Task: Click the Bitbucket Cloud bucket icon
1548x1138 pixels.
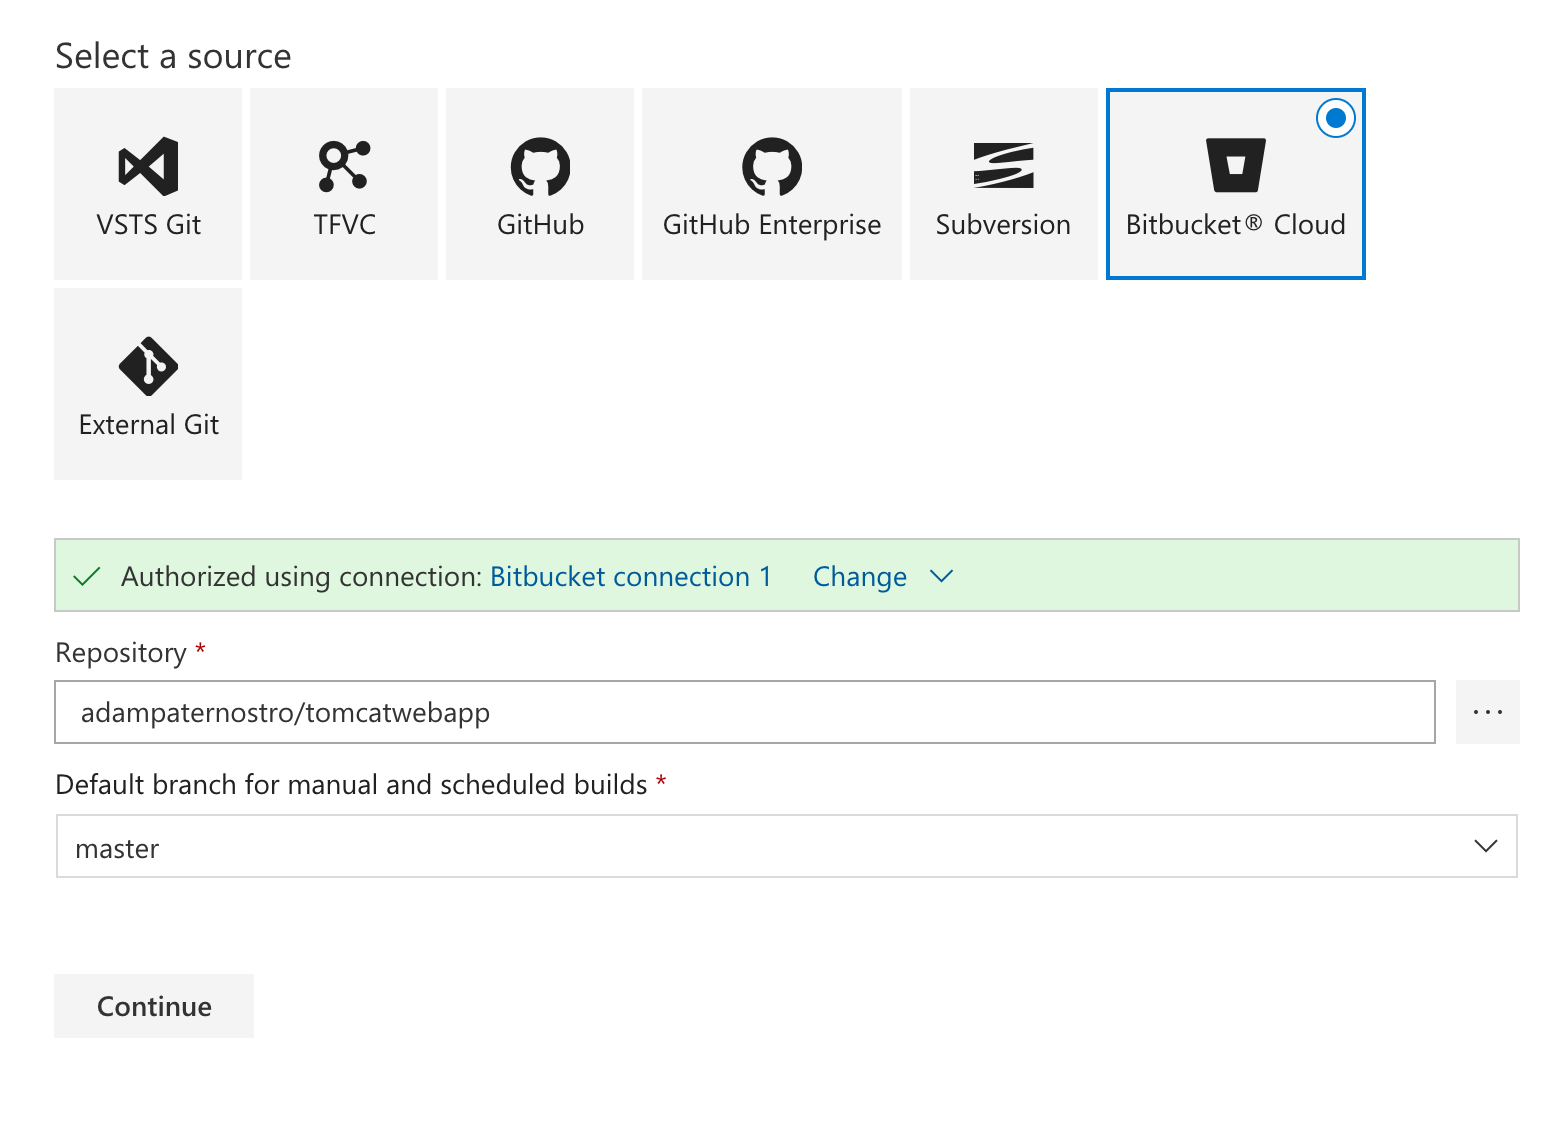Action: tap(1236, 165)
